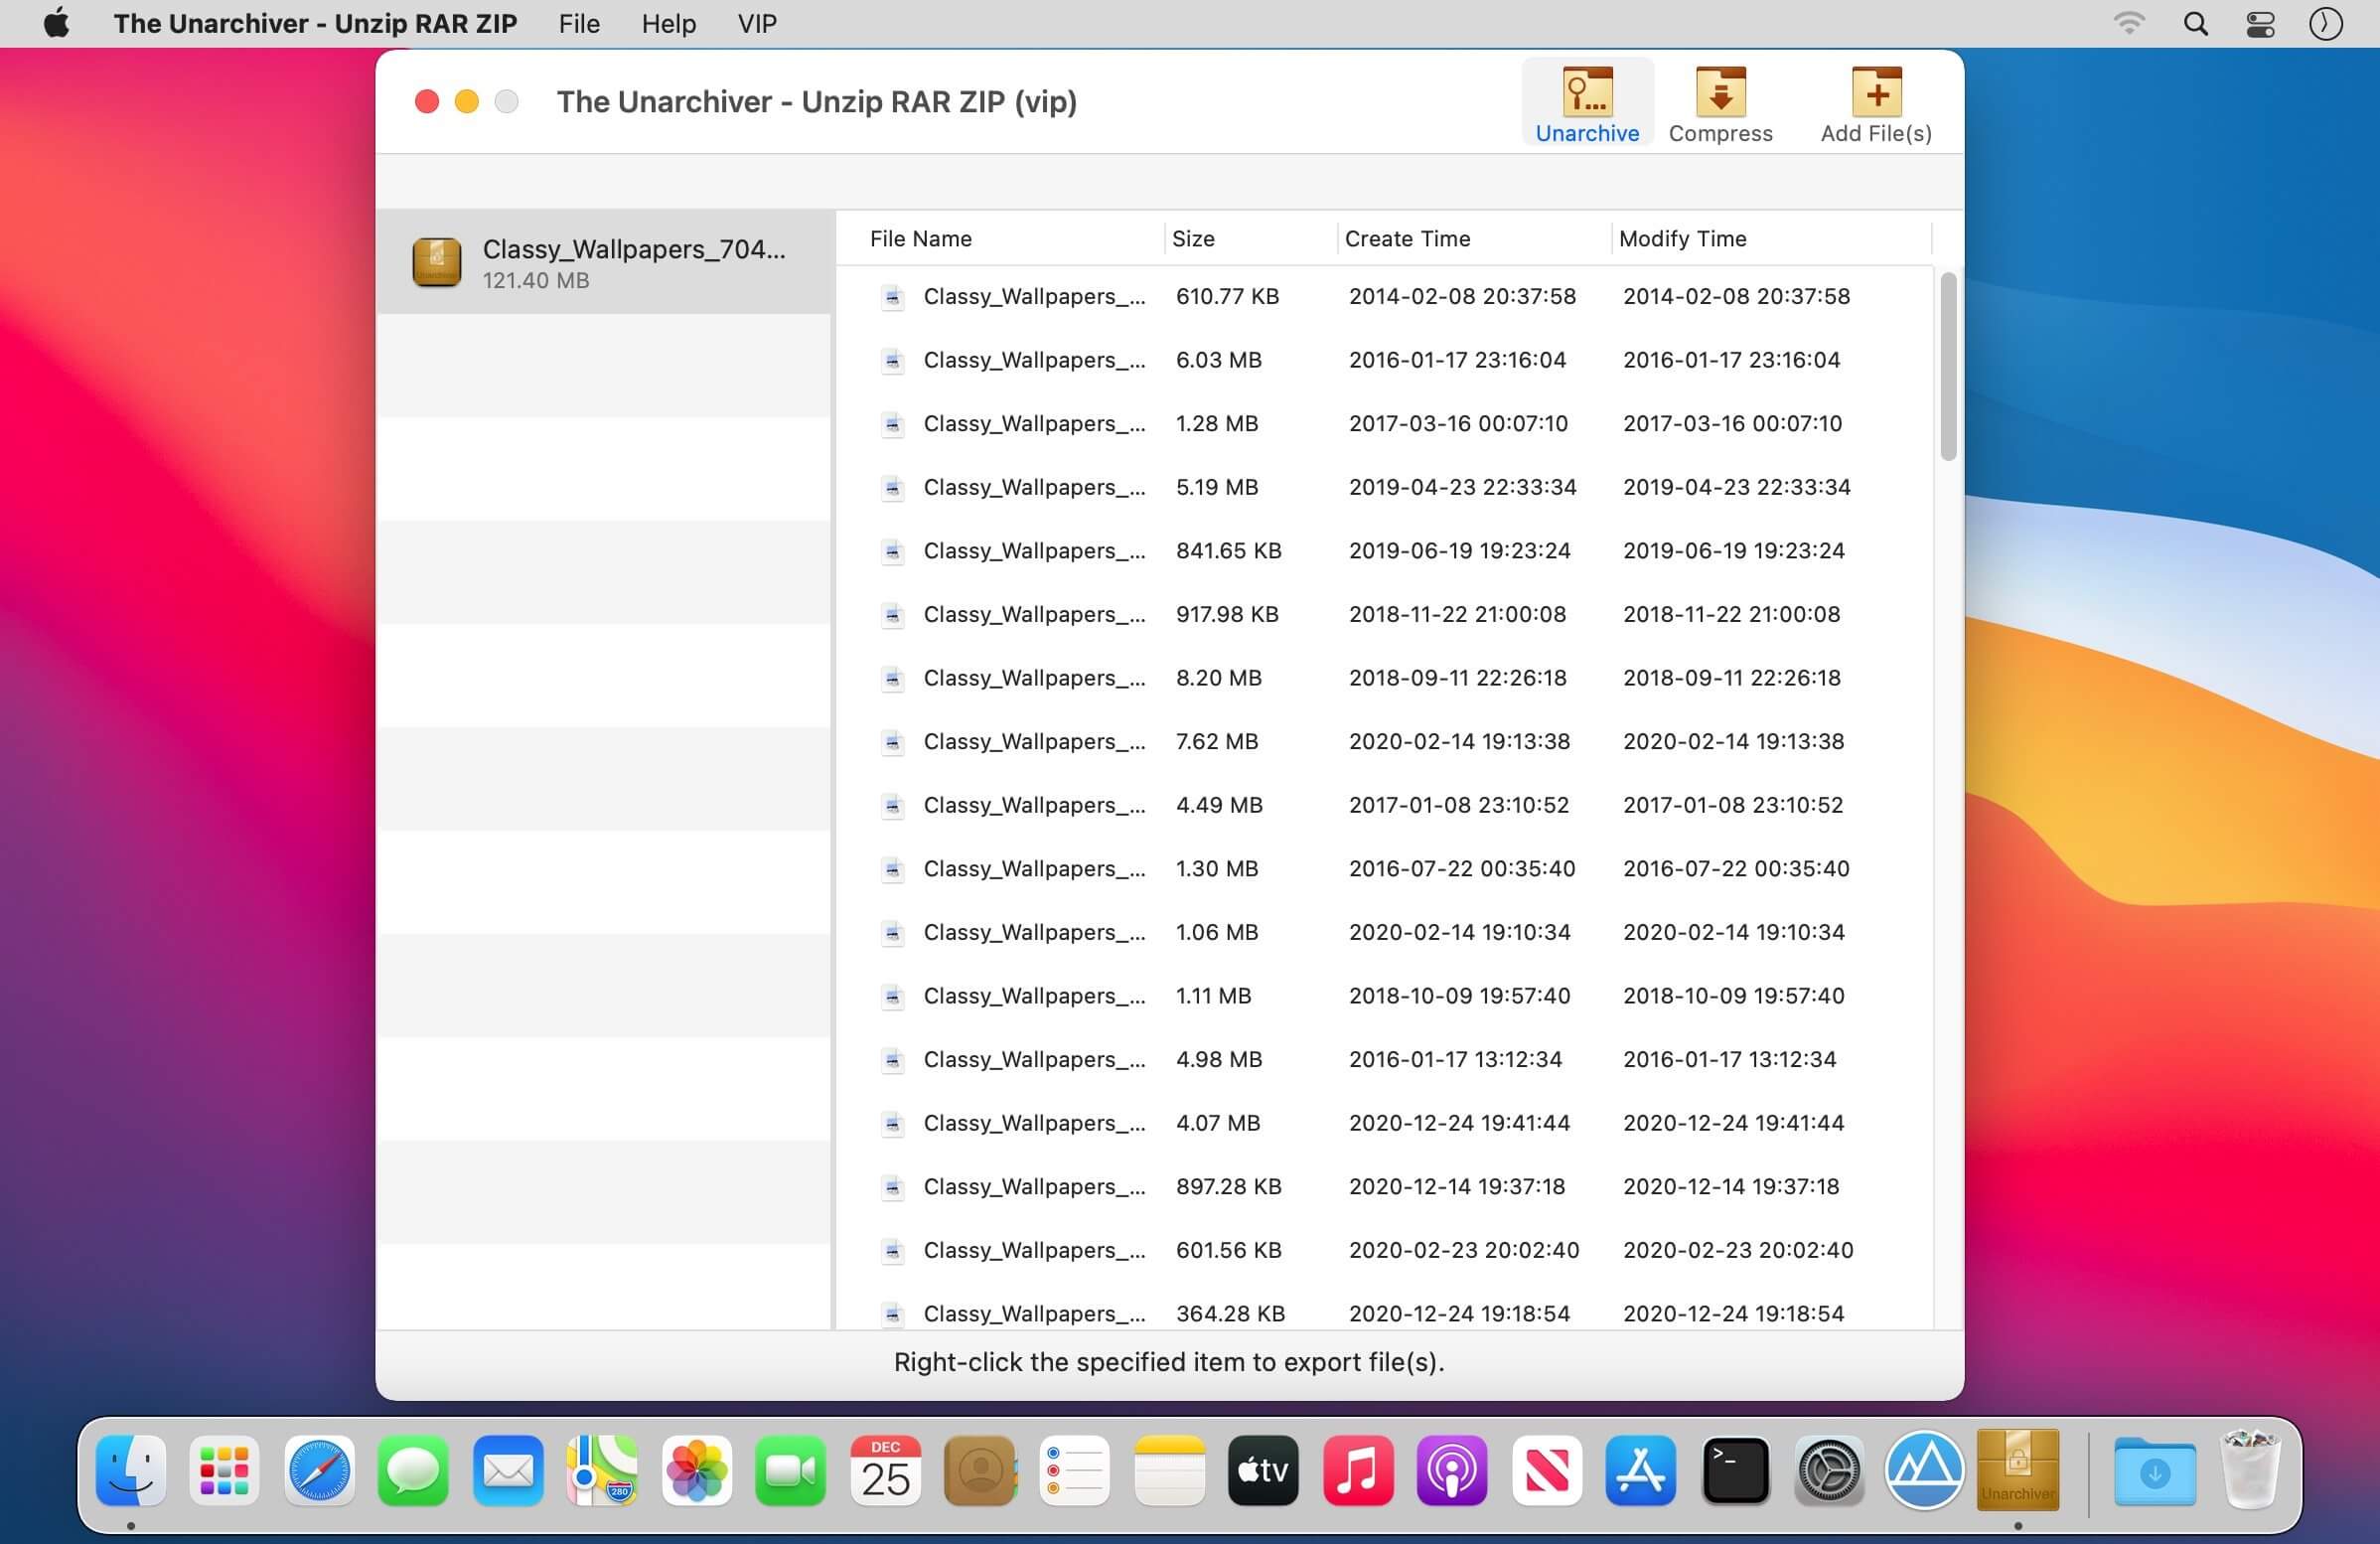Select the file sized 6.03 MB

click(1384, 360)
